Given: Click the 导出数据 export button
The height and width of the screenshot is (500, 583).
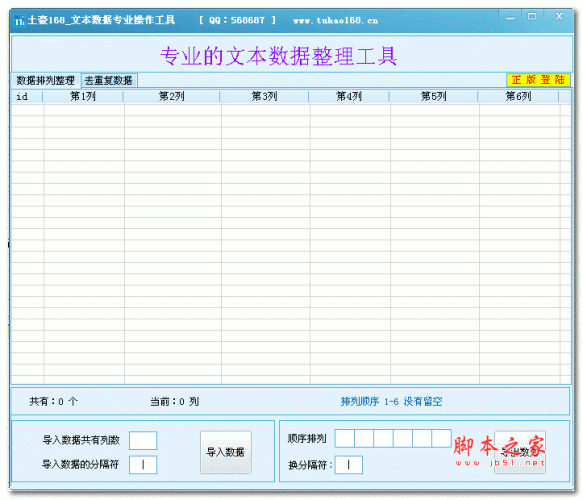Looking at the screenshot, I should click(x=520, y=452).
